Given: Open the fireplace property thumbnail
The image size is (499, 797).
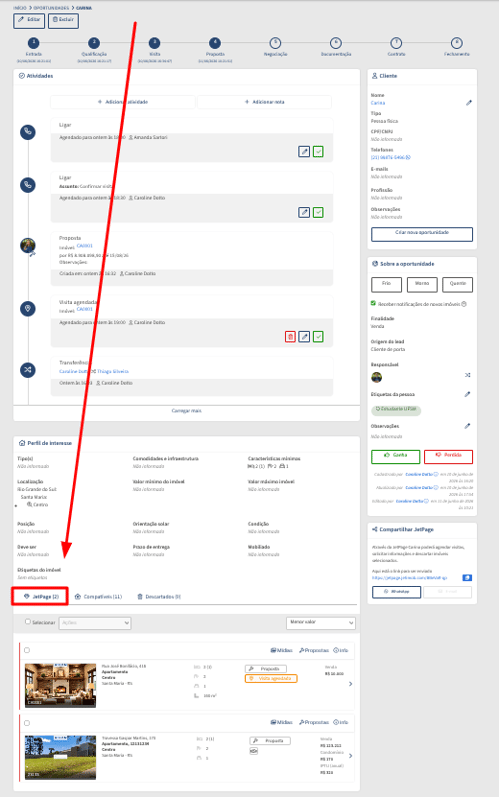Looking at the screenshot, I should click(x=60, y=685).
